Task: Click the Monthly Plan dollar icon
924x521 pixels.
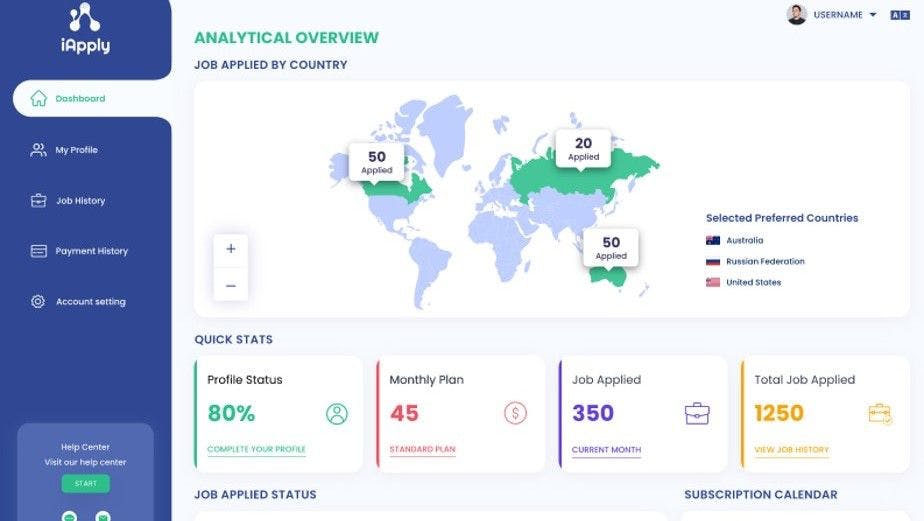Action: tap(515, 413)
